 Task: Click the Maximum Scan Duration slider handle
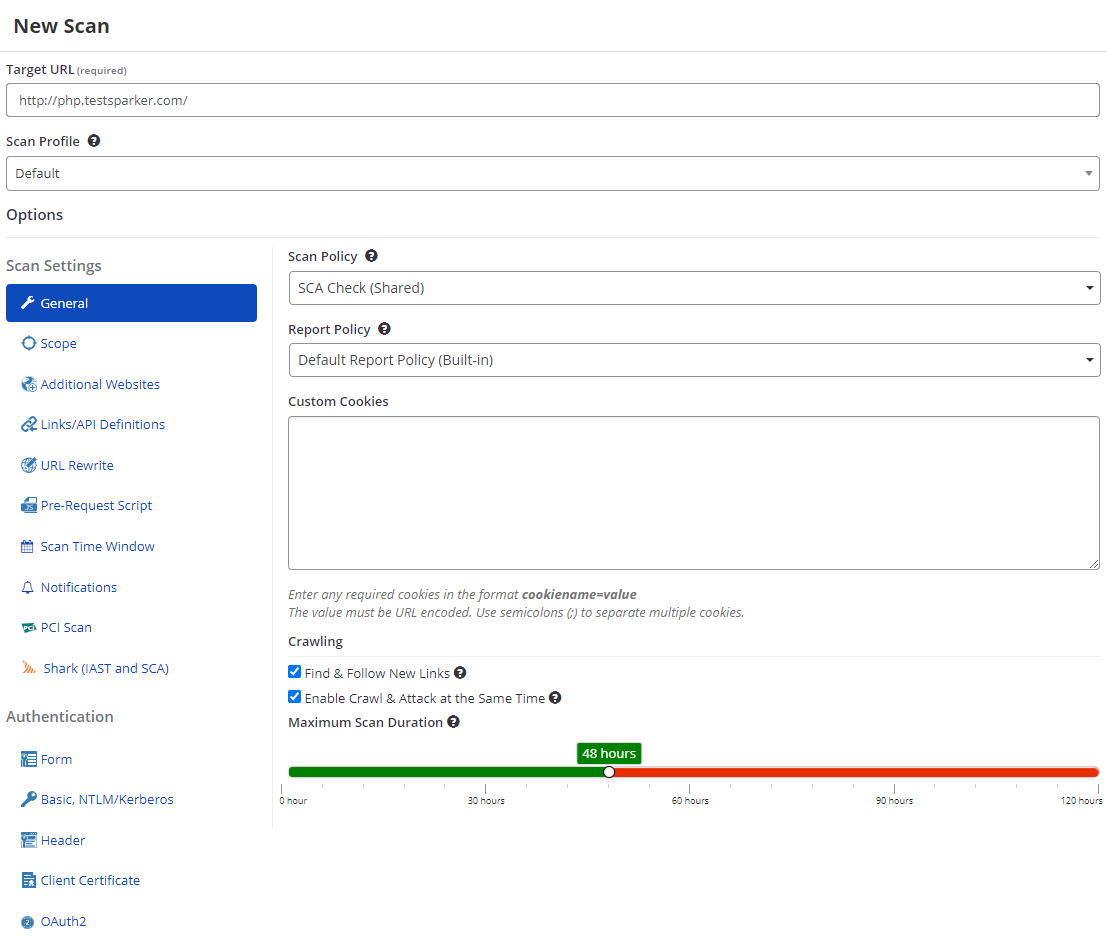pyautogui.click(x=609, y=771)
